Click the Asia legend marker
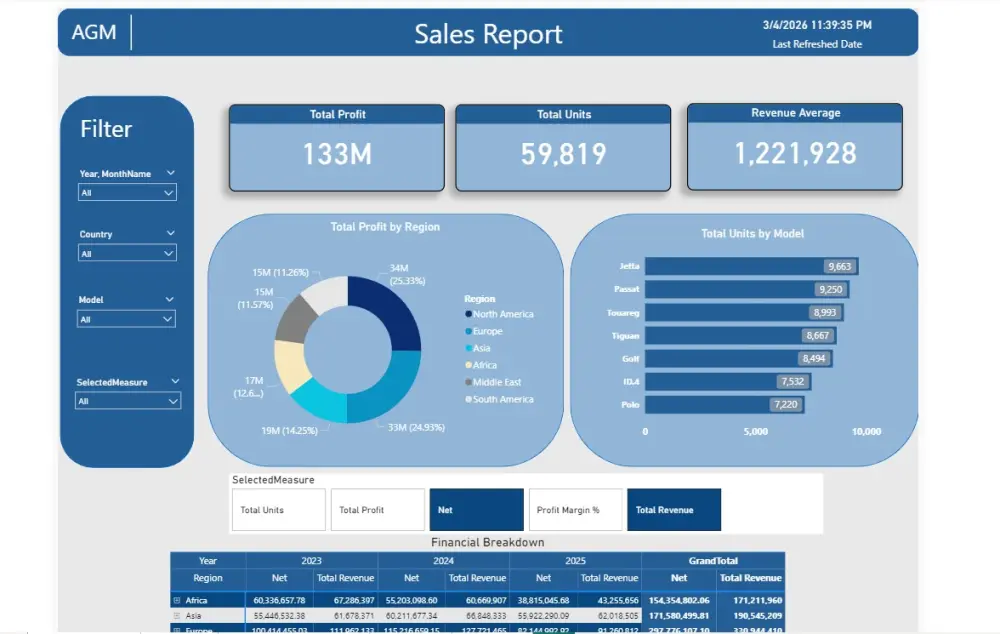This screenshot has width=1000, height=634. click(x=469, y=348)
